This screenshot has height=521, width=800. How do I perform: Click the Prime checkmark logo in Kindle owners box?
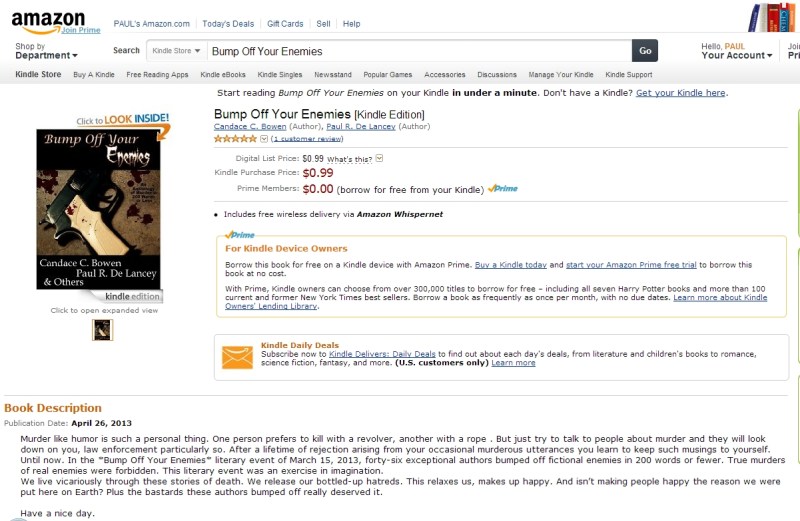pyautogui.click(x=240, y=236)
